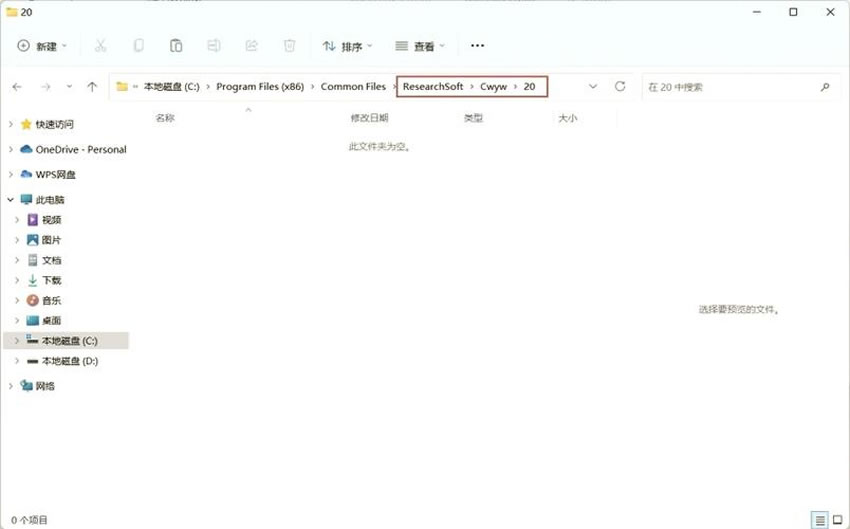Click the 在 20 中搜索 search box
The image size is (850, 529).
tap(730, 87)
